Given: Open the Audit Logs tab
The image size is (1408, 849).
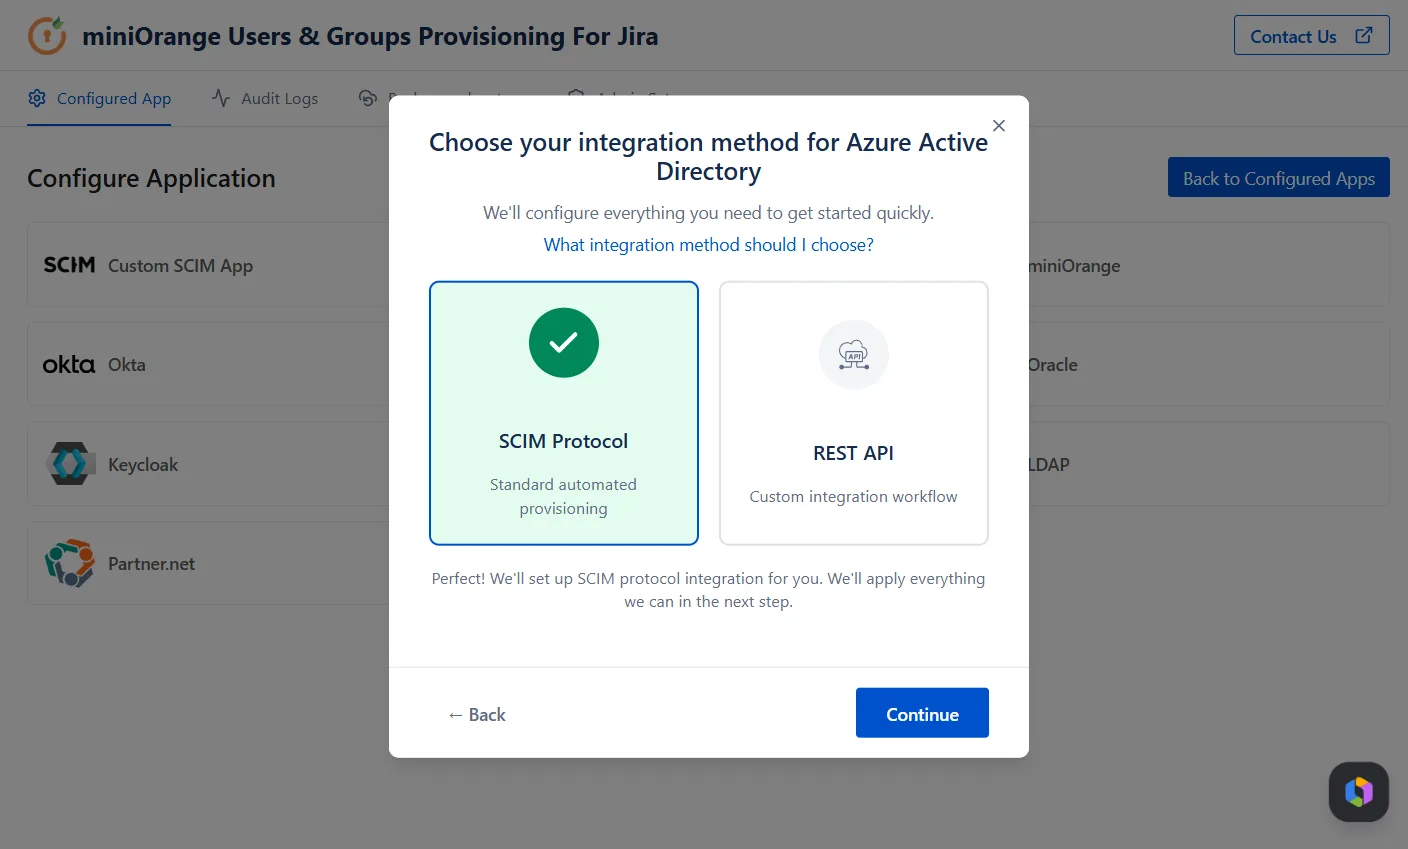Looking at the screenshot, I should 265,98.
